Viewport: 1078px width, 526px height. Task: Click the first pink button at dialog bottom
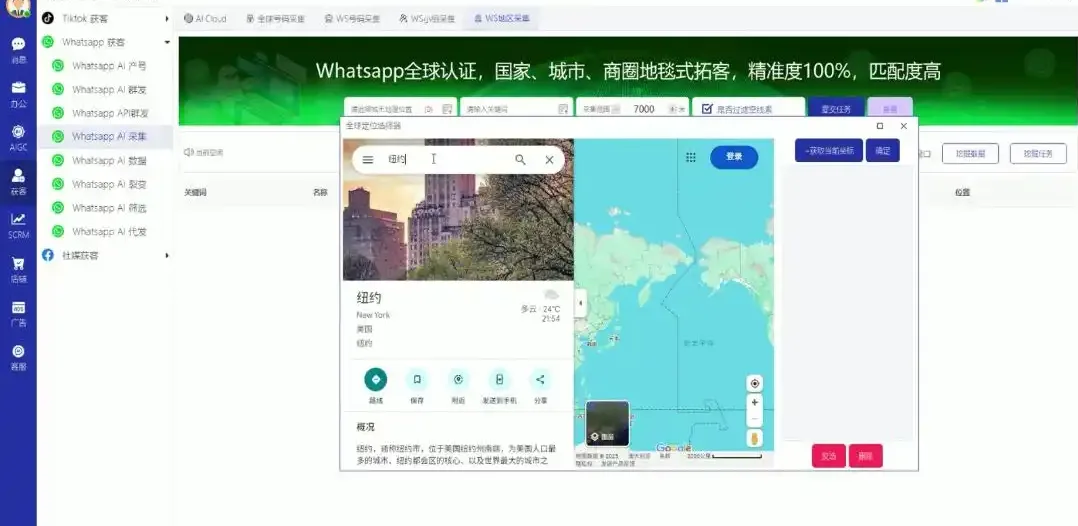pyautogui.click(x=829, y=456)
